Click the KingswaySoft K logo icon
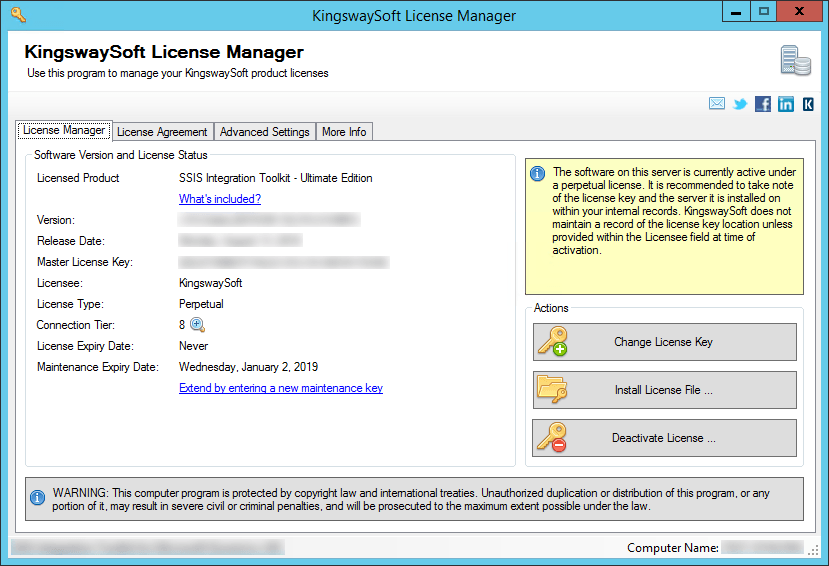Viewport: 829px width, 566px height. (808, 104)
